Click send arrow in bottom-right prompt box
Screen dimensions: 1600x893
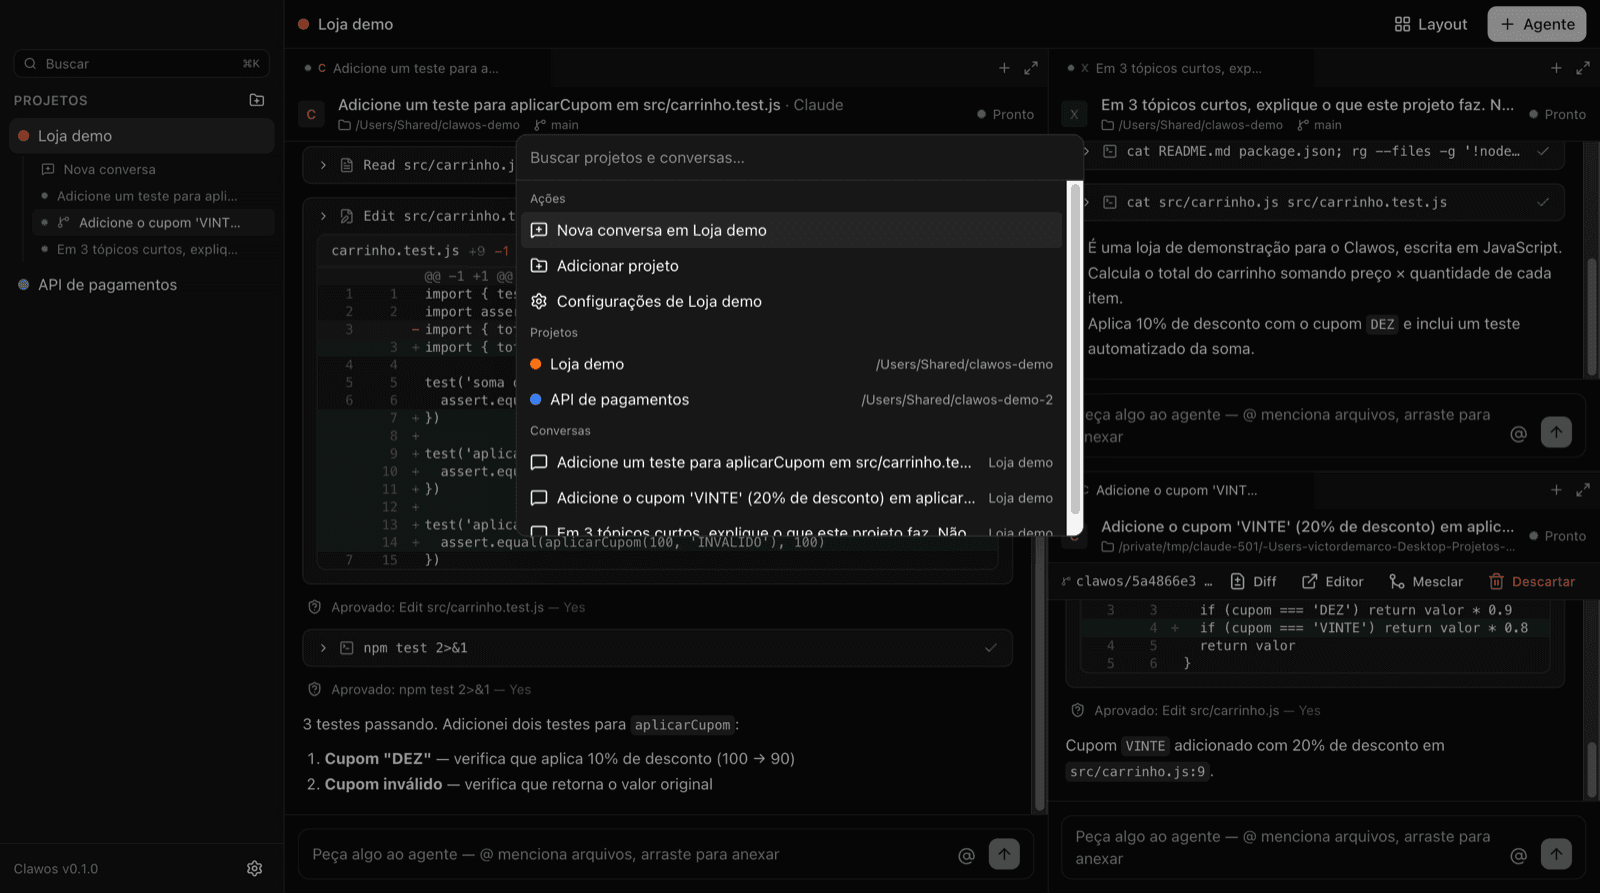1556,854
